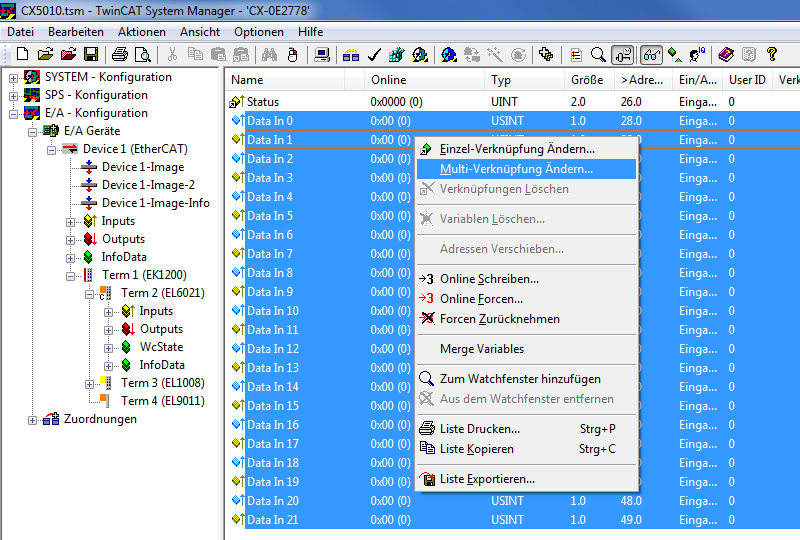Sort the list by the Typ column
This screenshot has height=540, width=800.
click(x=524, y=80)
